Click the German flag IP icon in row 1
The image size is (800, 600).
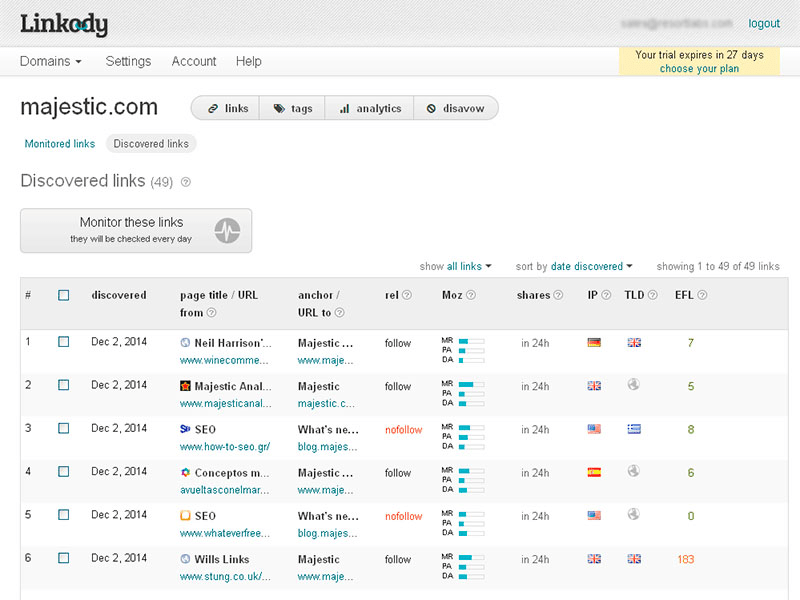click(x=593, y=341)
